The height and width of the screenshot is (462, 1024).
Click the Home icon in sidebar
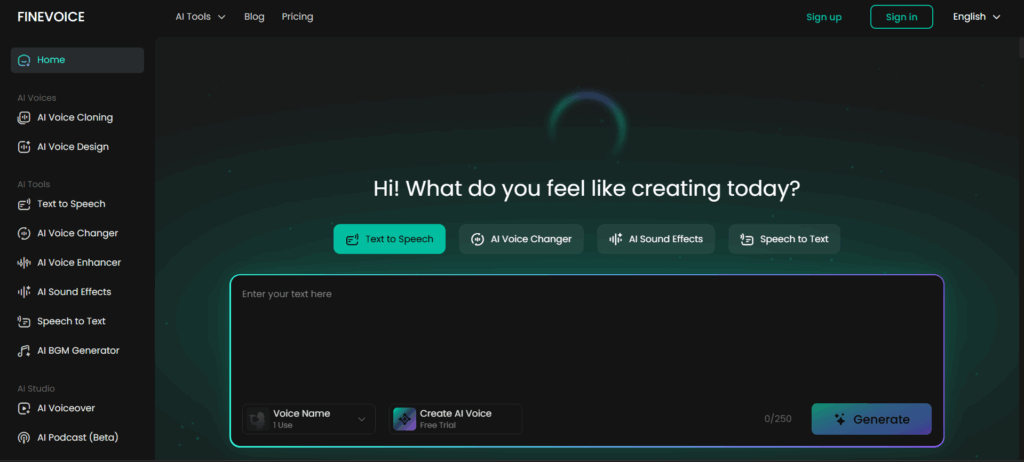24,60
